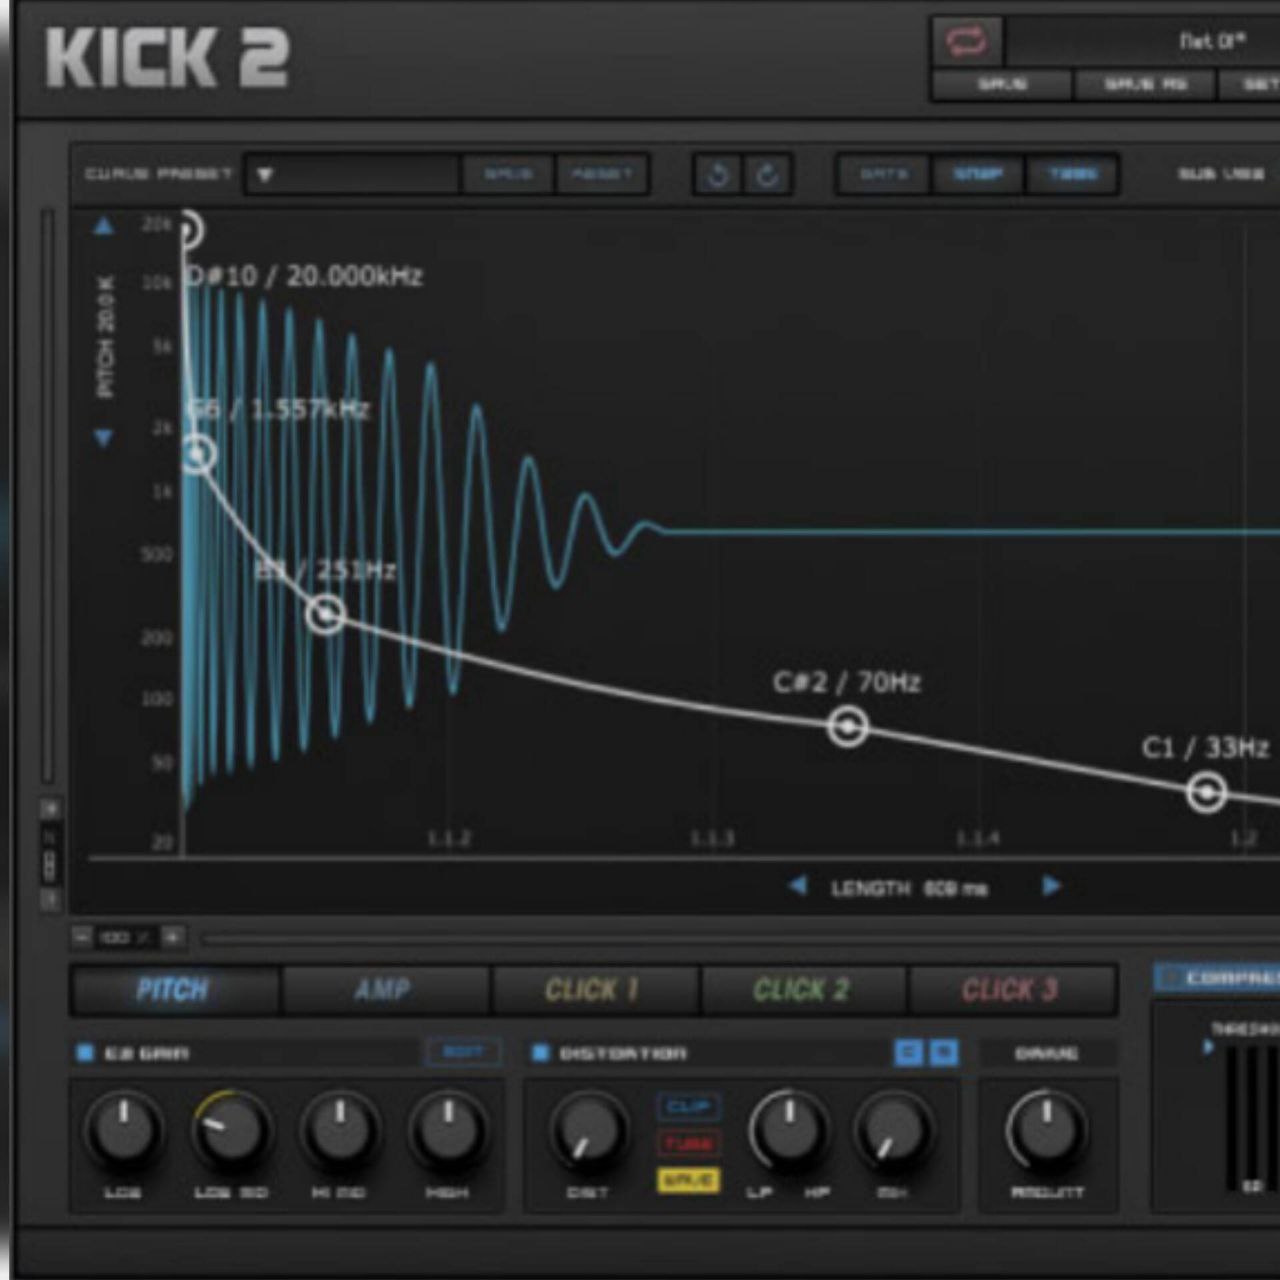Screen dimensions: 1280x1280
Task: Switch to the Click 3 tab
Action: tap(1011, 990)
